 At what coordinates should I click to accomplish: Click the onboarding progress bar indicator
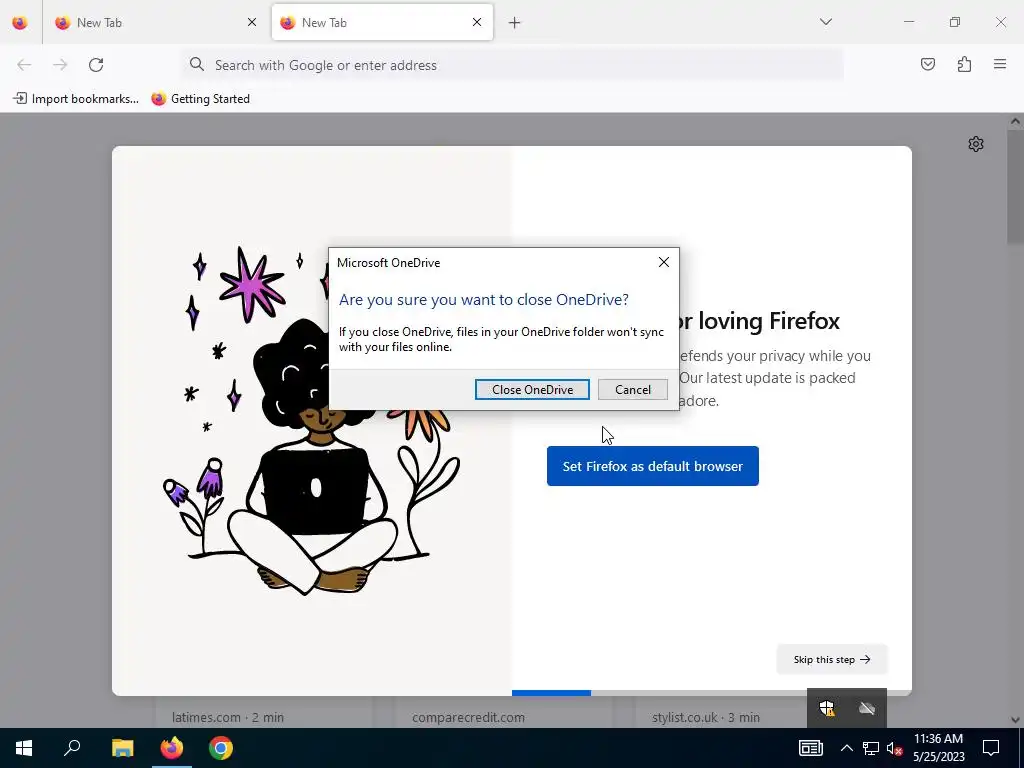711,692
